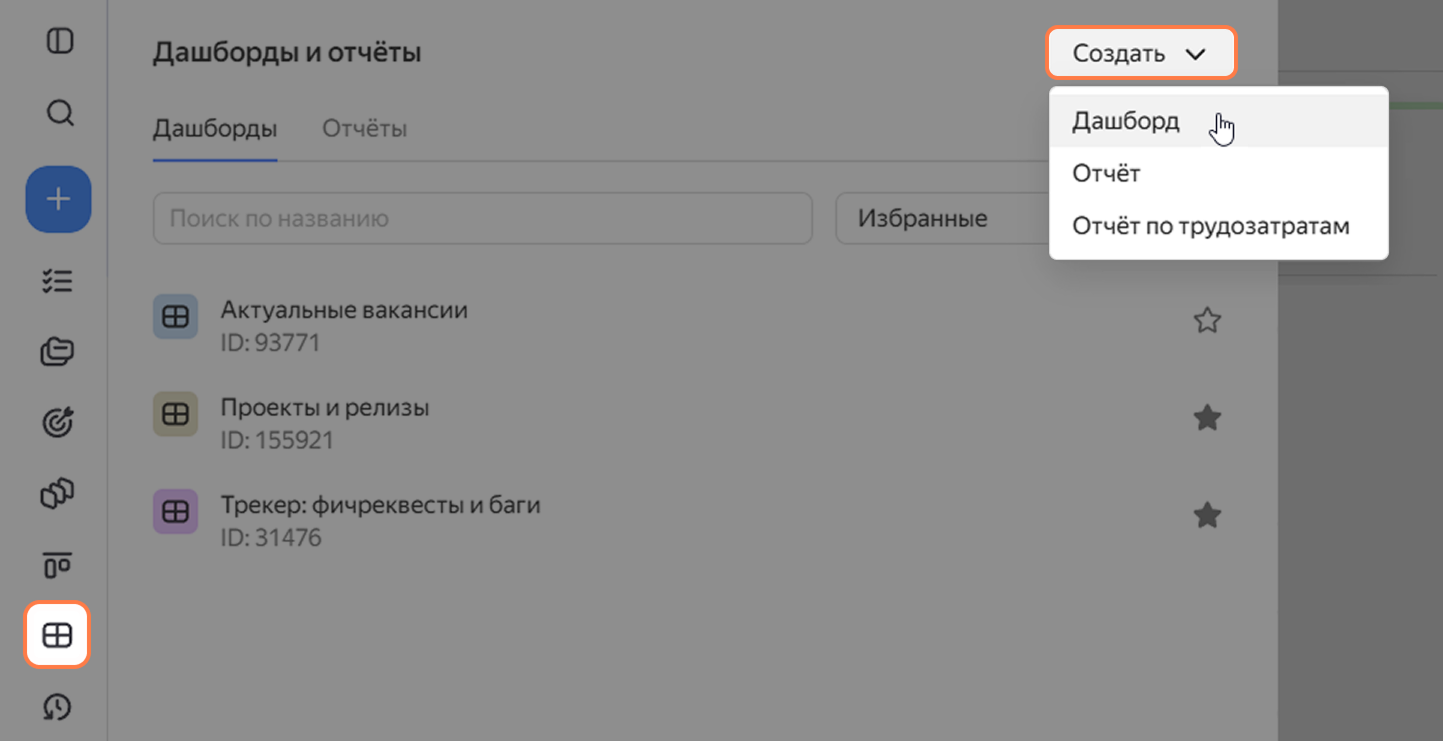This screenshot has height=741, width=1443.
Task: Open the Проекты и релизы dashboard link
Action: [325, 408]
